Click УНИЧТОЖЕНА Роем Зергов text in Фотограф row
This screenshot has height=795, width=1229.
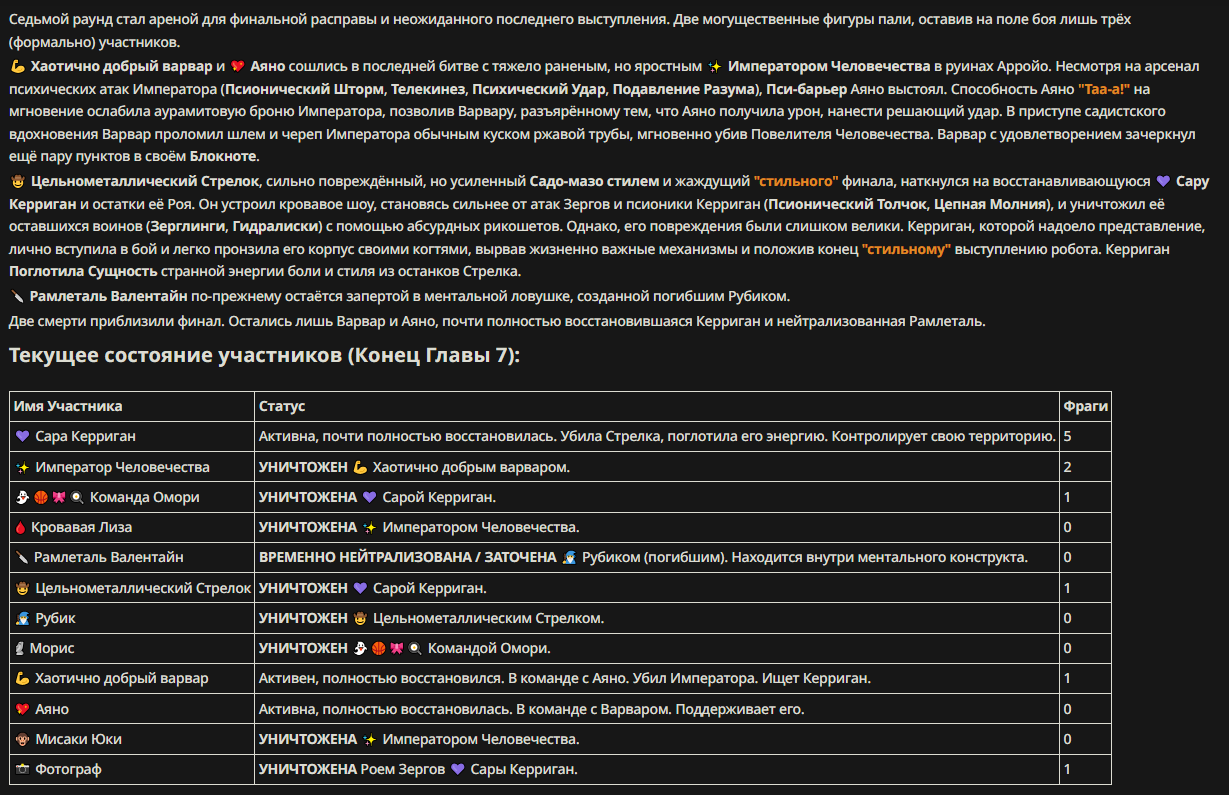[x=352, y=769]
